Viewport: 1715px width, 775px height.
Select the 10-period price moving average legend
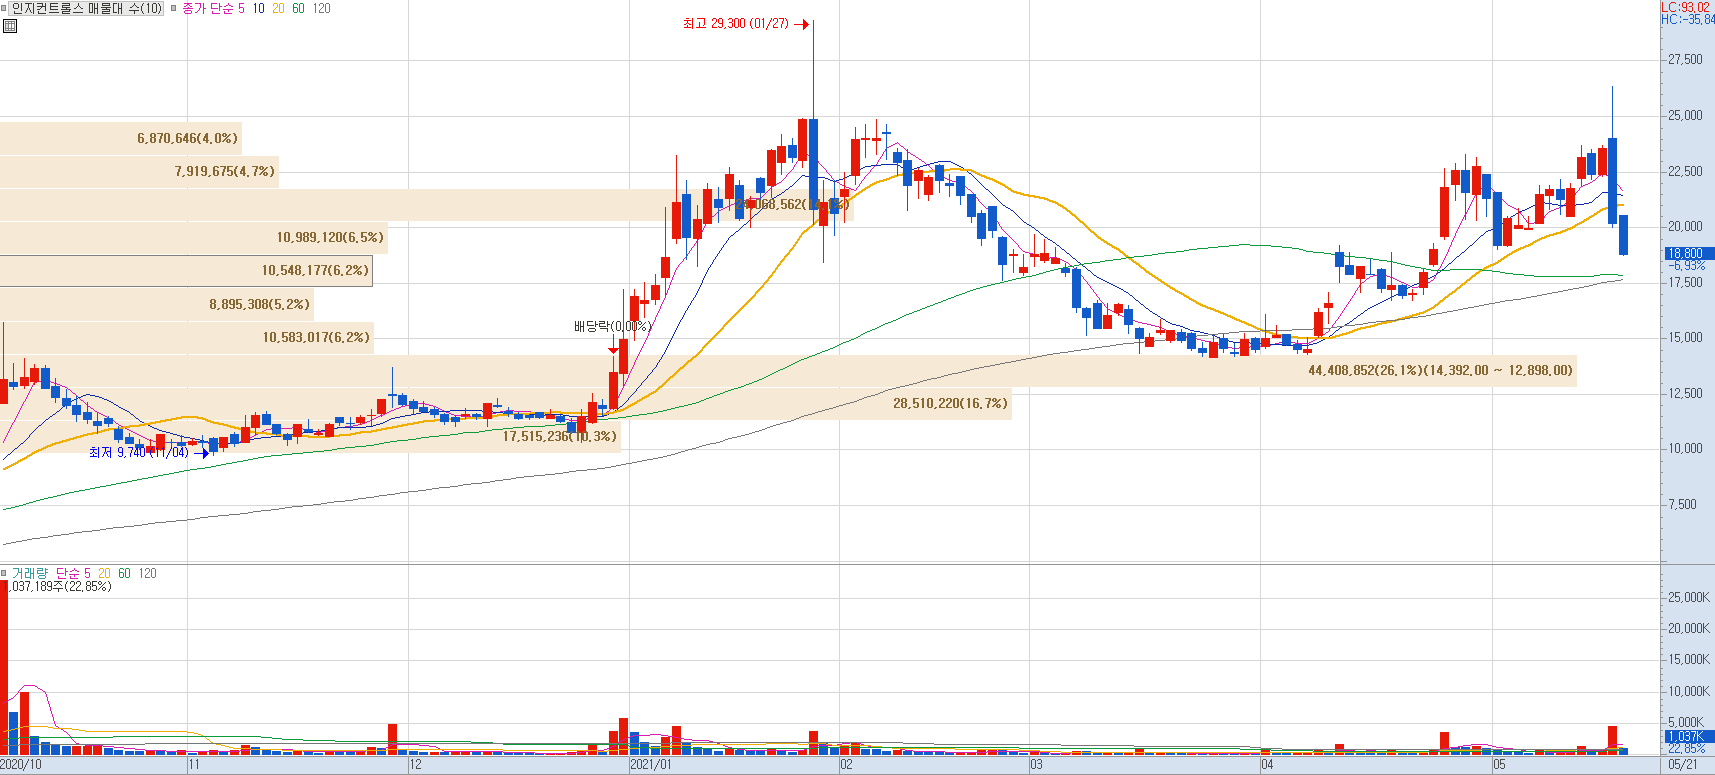(x=259, y=8)
